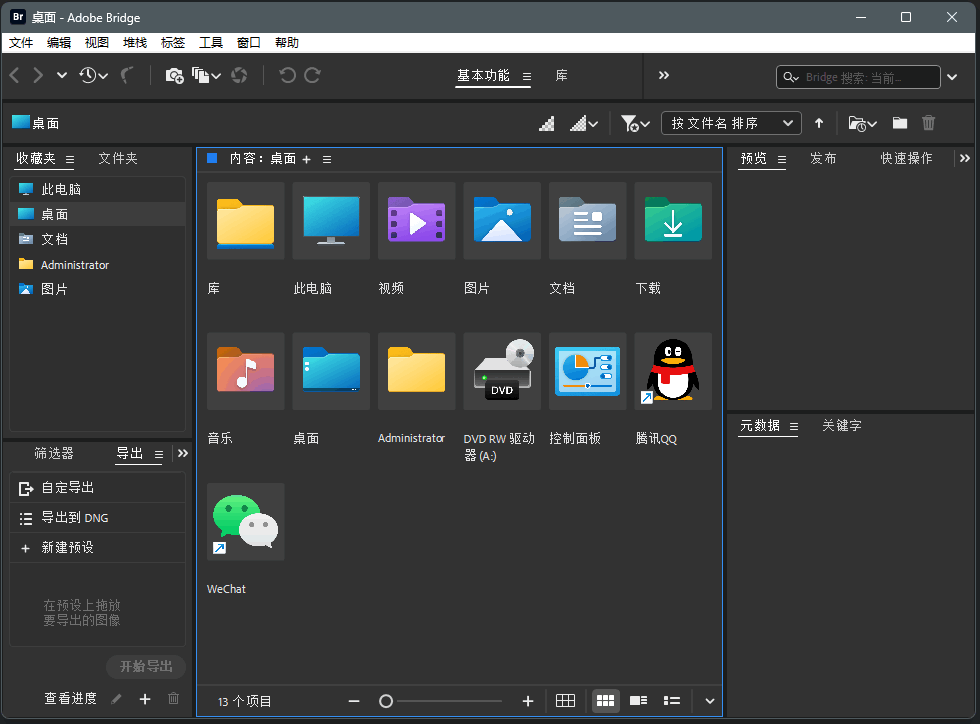Switch to list view mode

(x=673, y=701)
